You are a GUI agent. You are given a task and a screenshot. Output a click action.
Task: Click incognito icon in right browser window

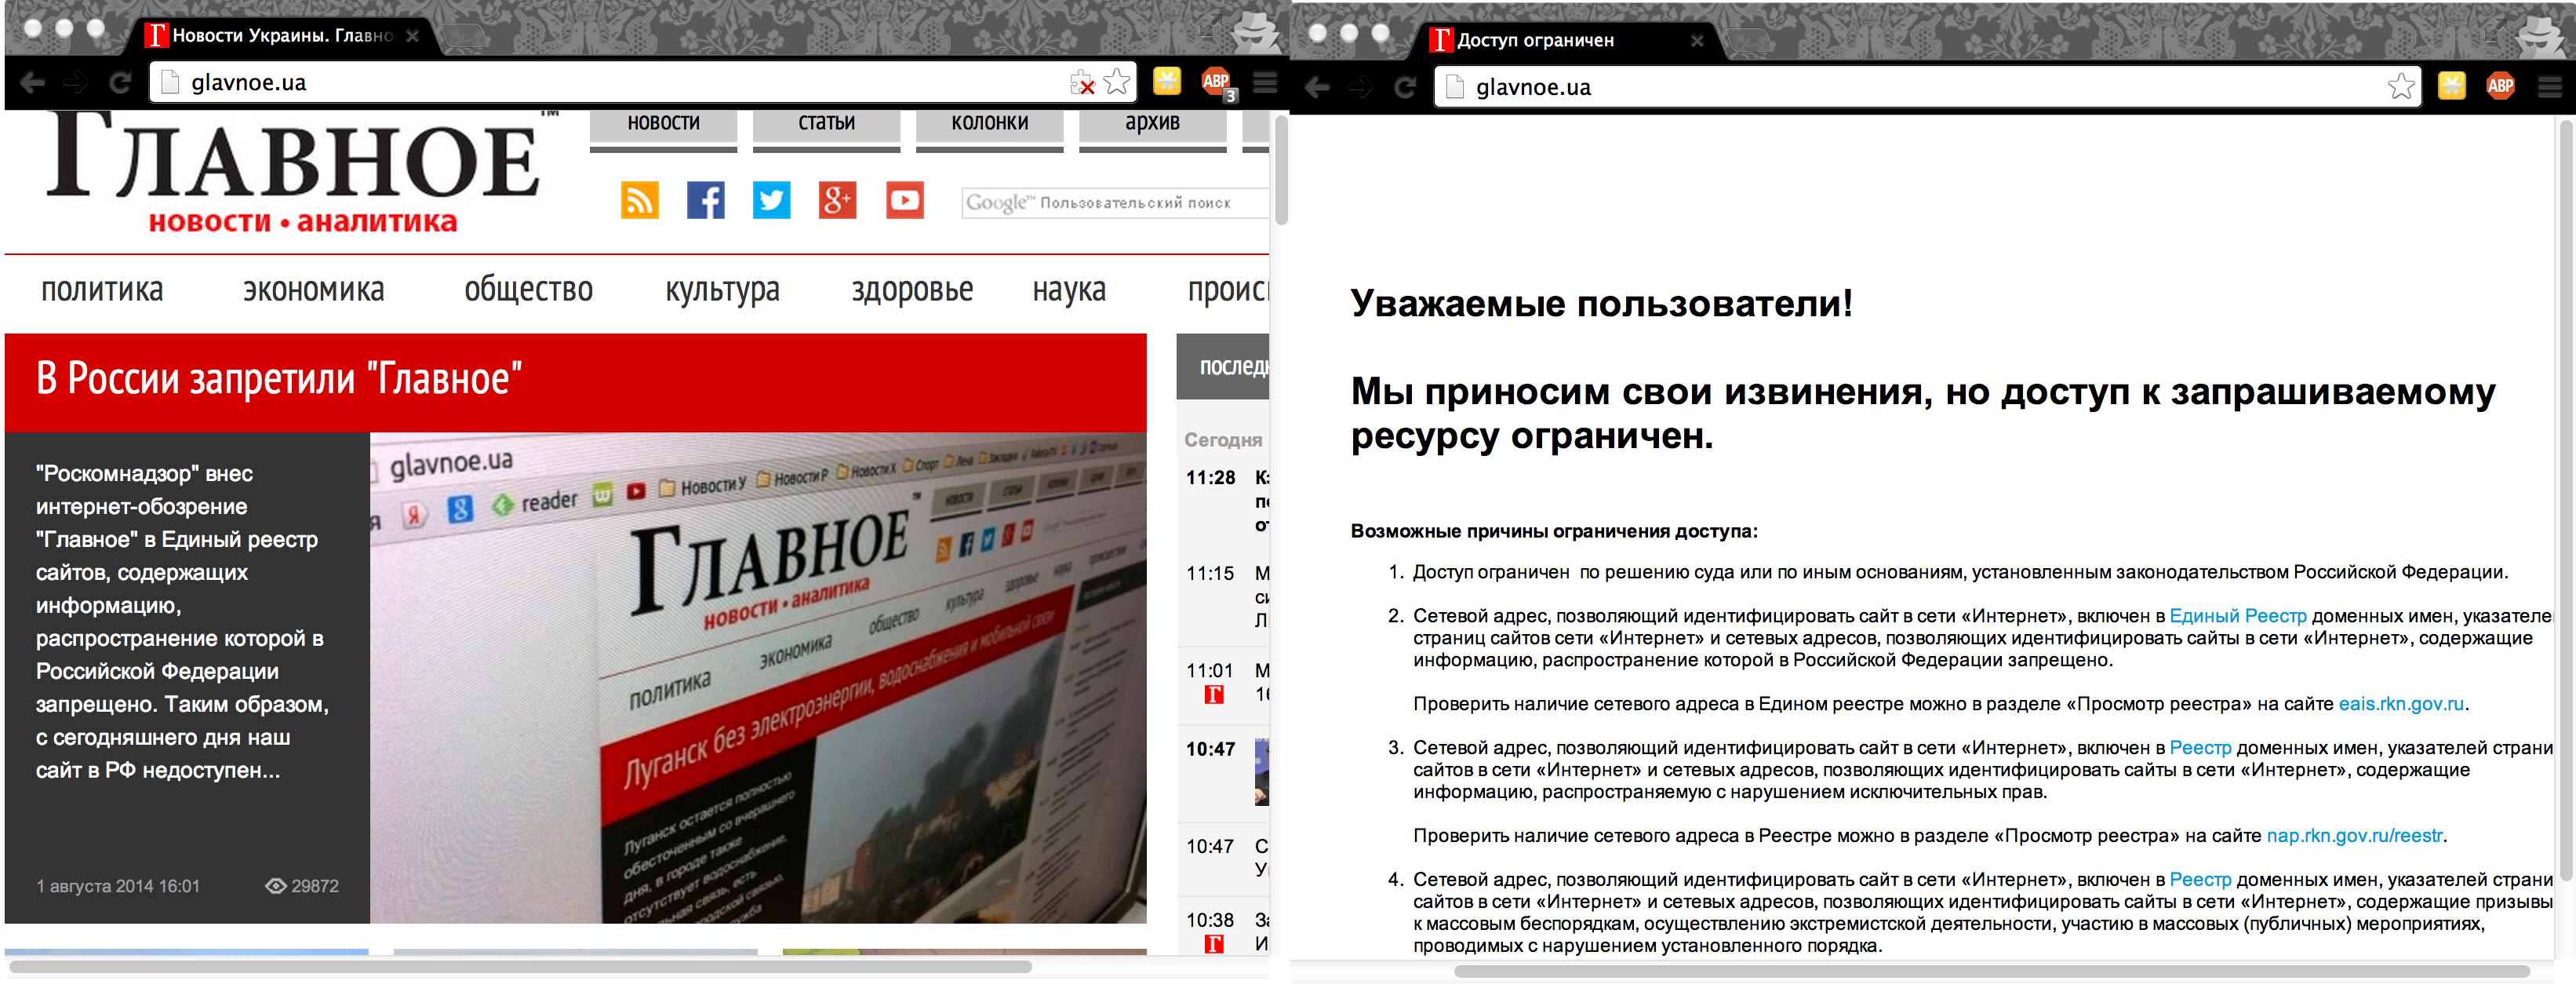coord(2540,36)
